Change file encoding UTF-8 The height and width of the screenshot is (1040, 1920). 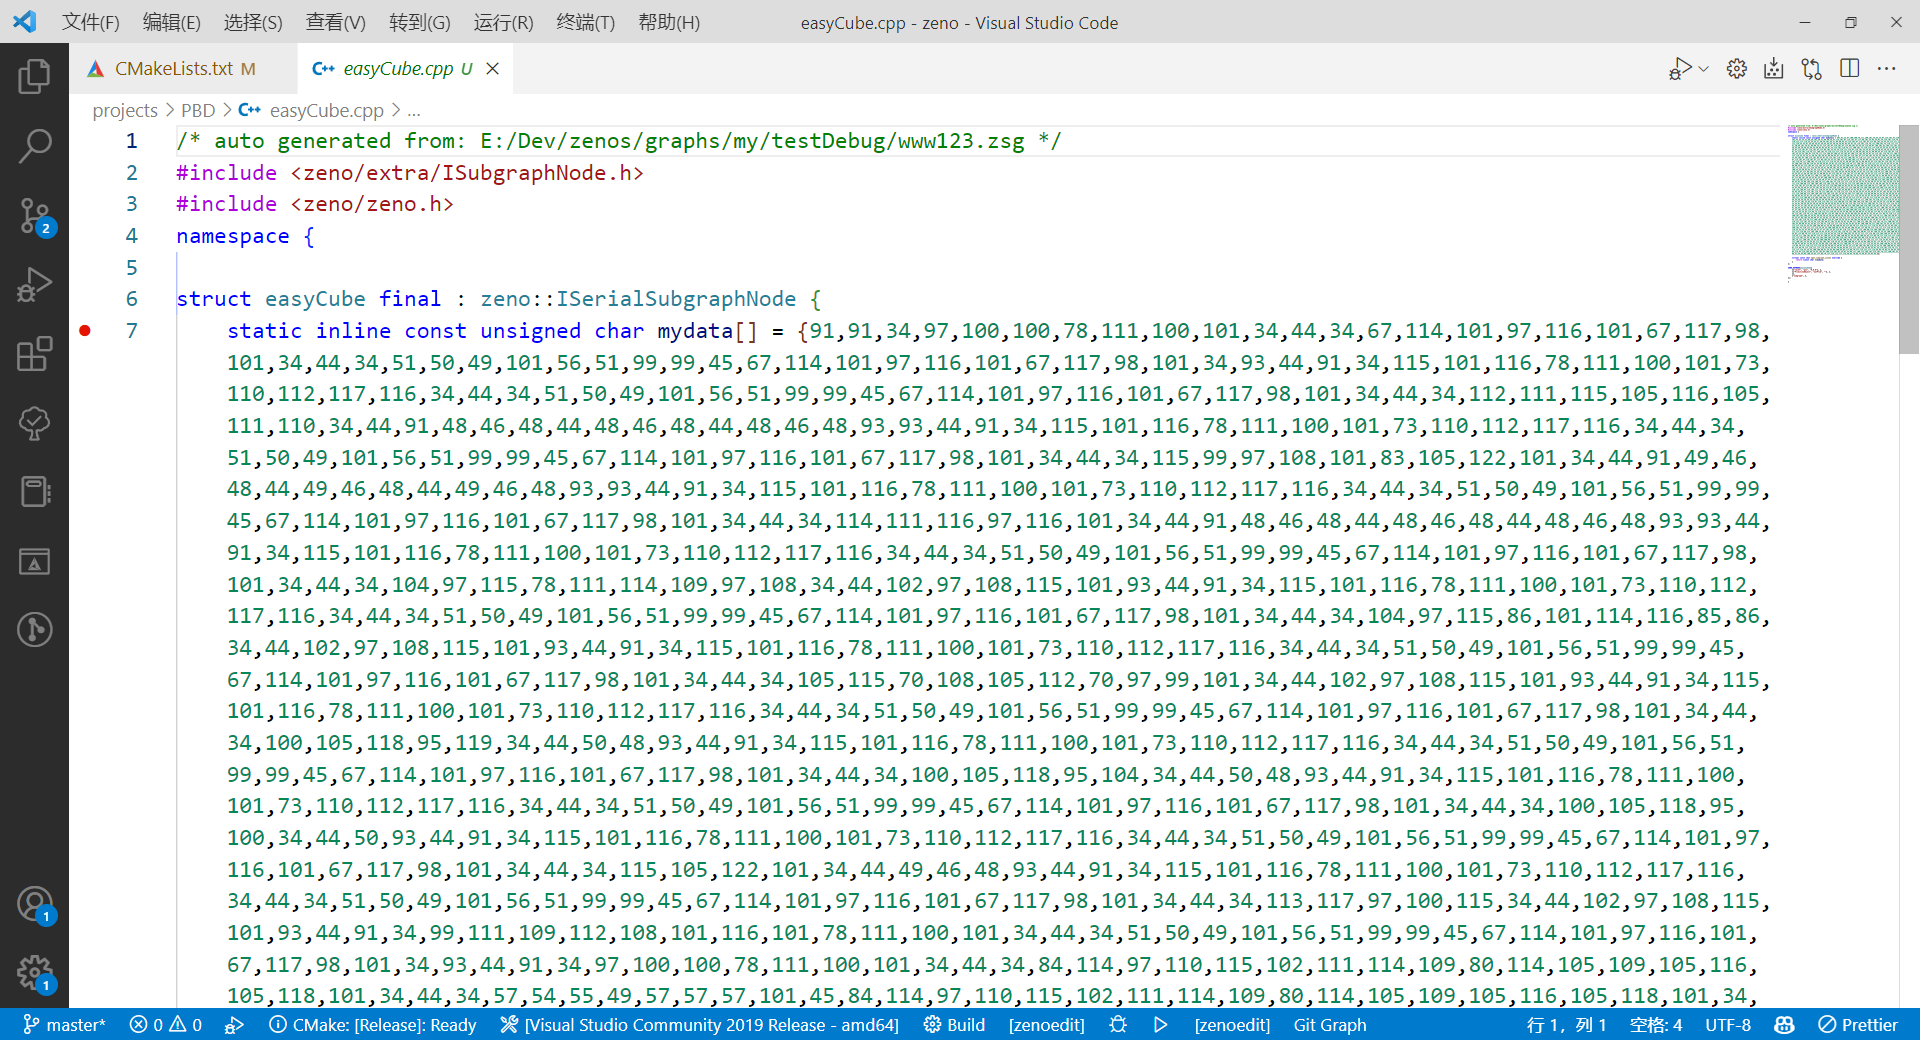coord(1728,1025)
